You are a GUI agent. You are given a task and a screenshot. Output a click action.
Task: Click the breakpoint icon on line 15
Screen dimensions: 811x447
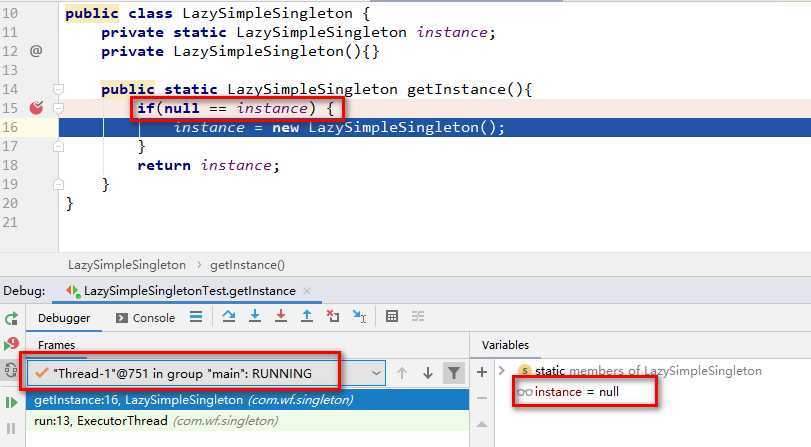tap(36, 108)
